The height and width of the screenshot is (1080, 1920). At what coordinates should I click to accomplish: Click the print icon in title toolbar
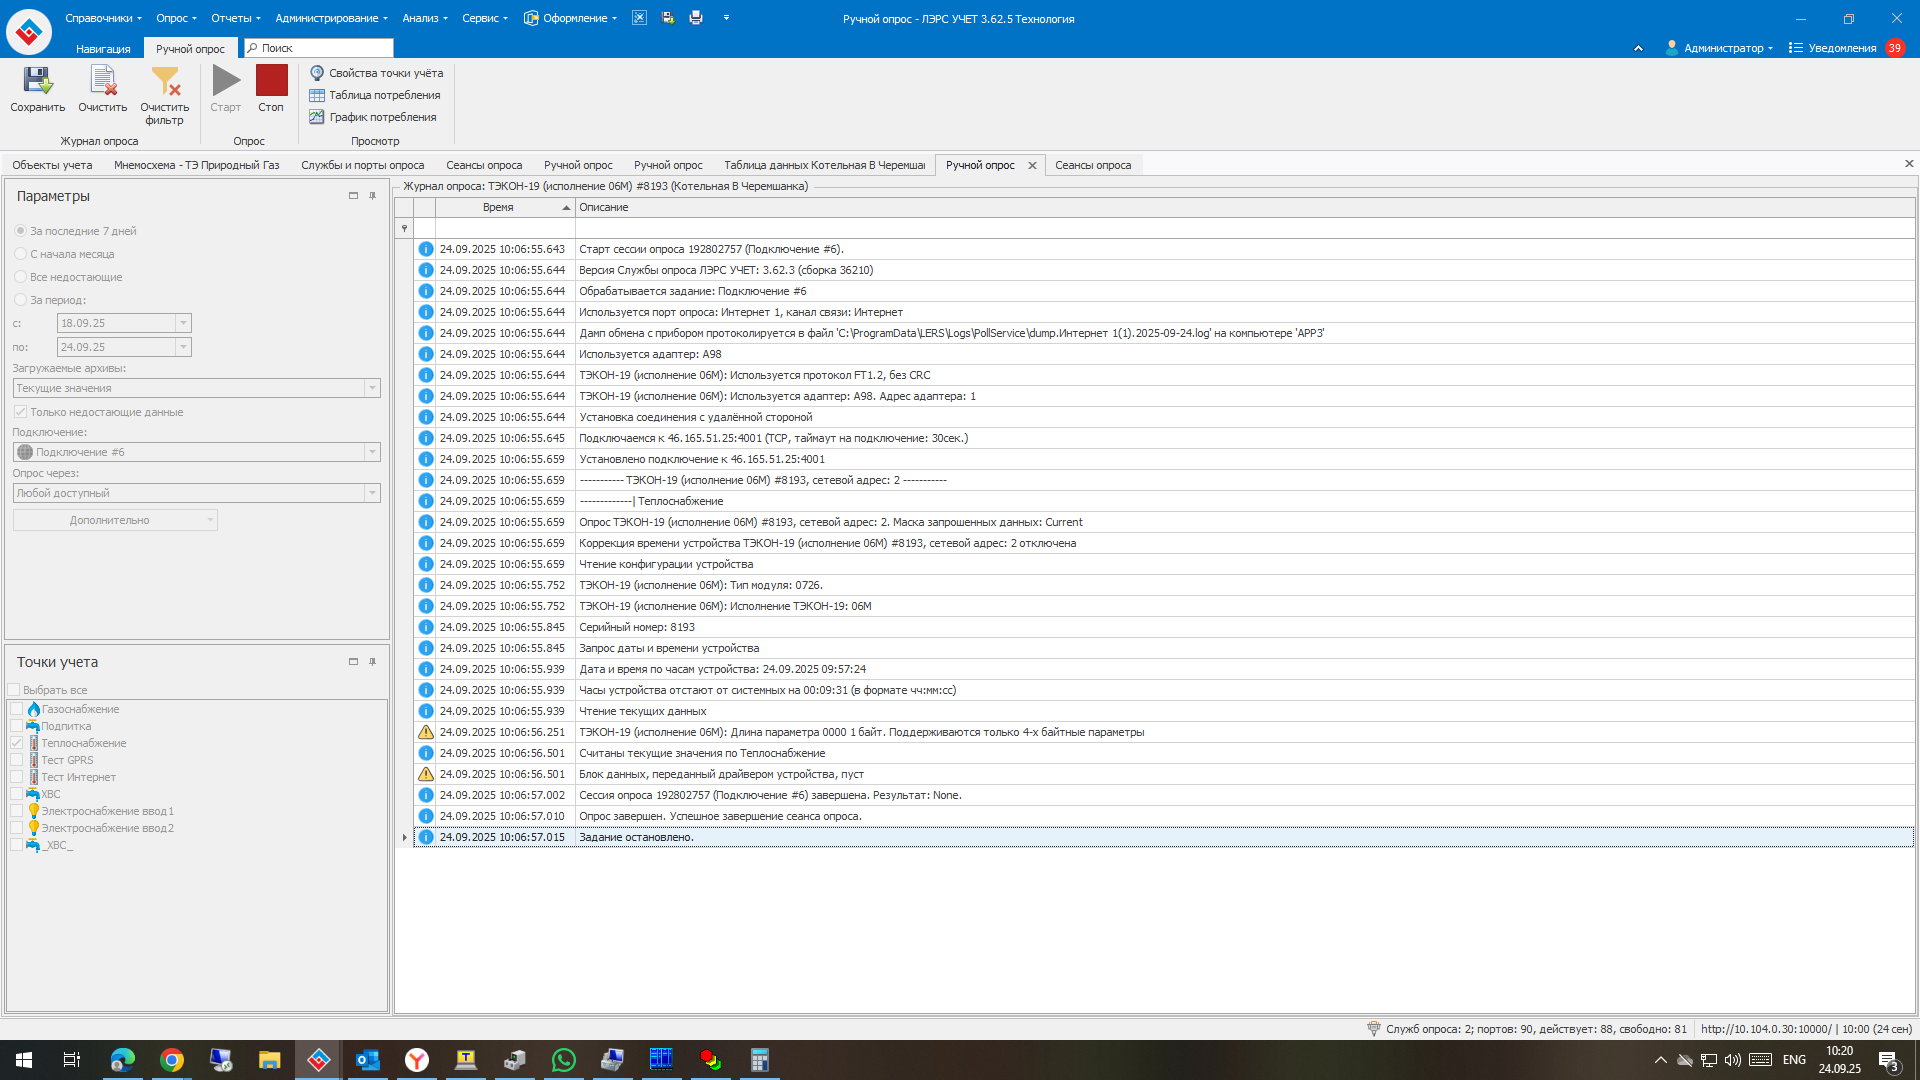(696, 18)
